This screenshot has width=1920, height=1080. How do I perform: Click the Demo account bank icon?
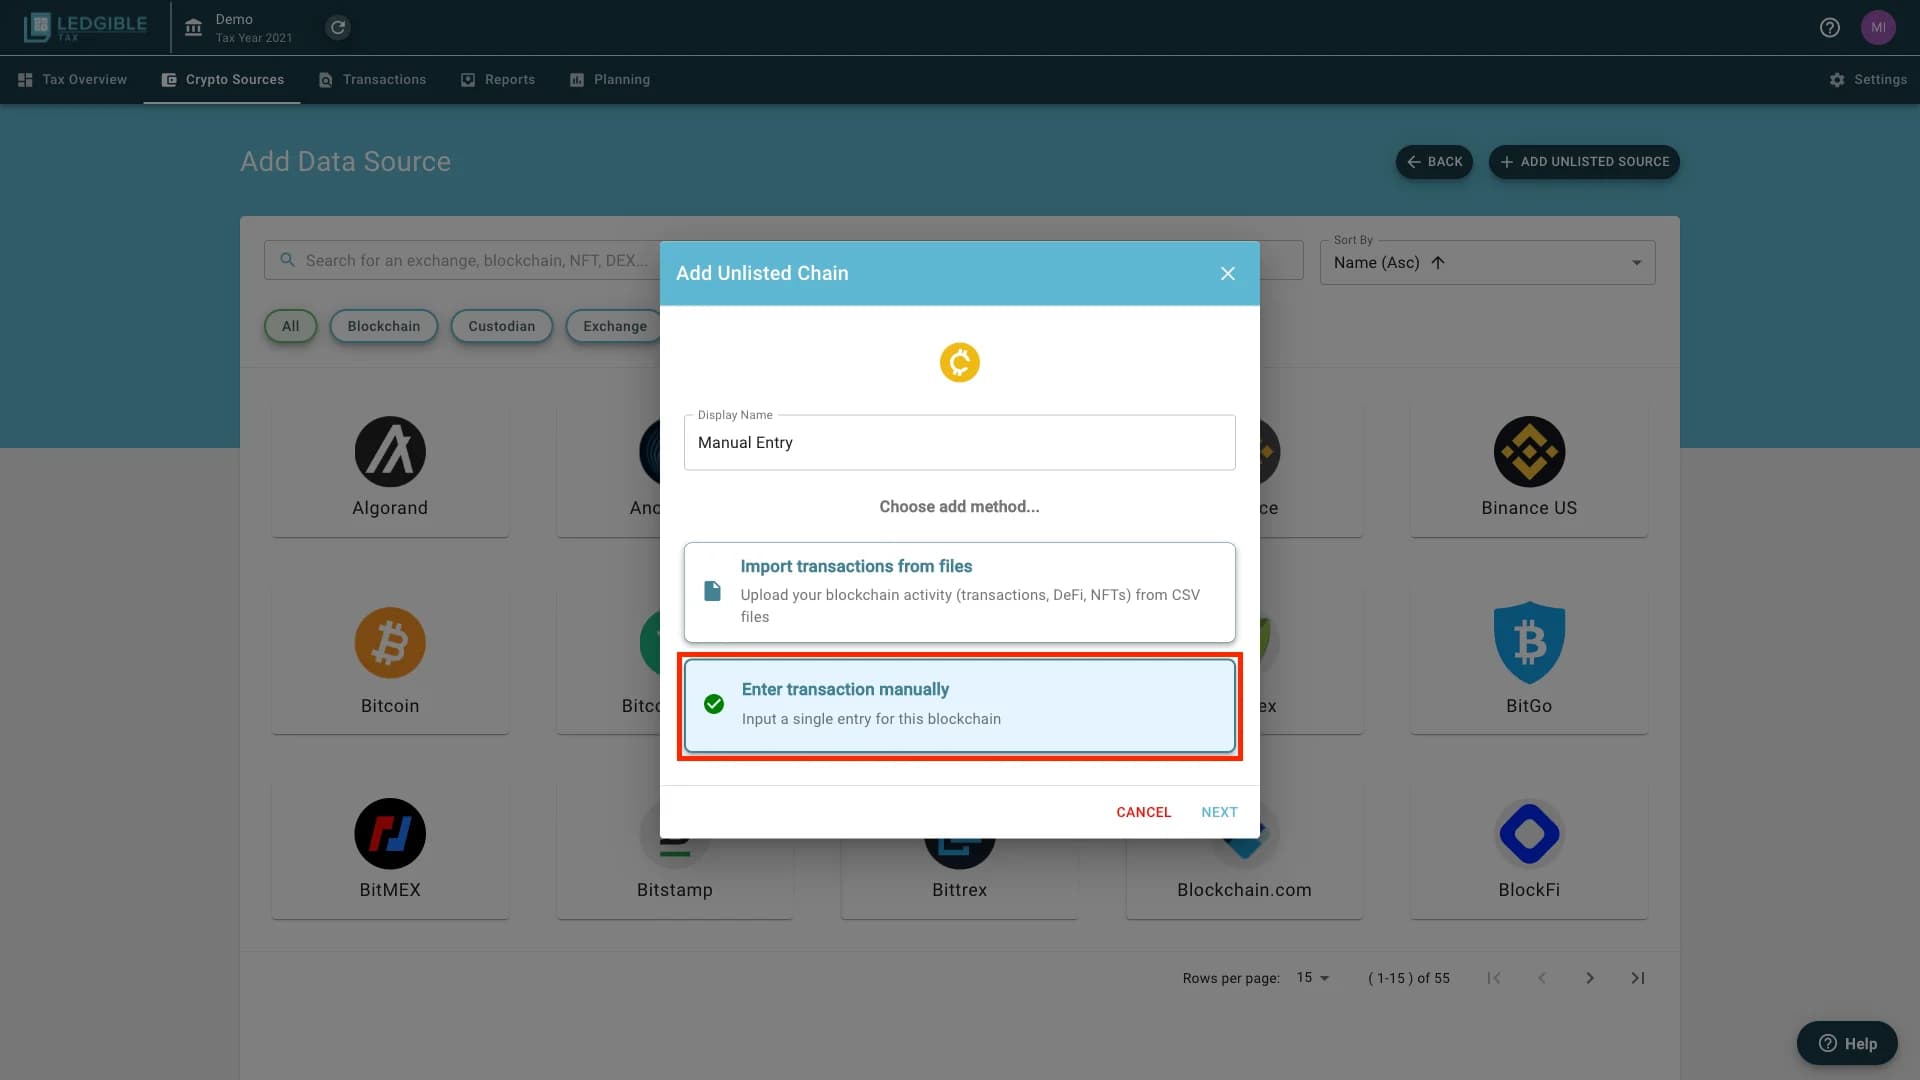click(193, 27)
